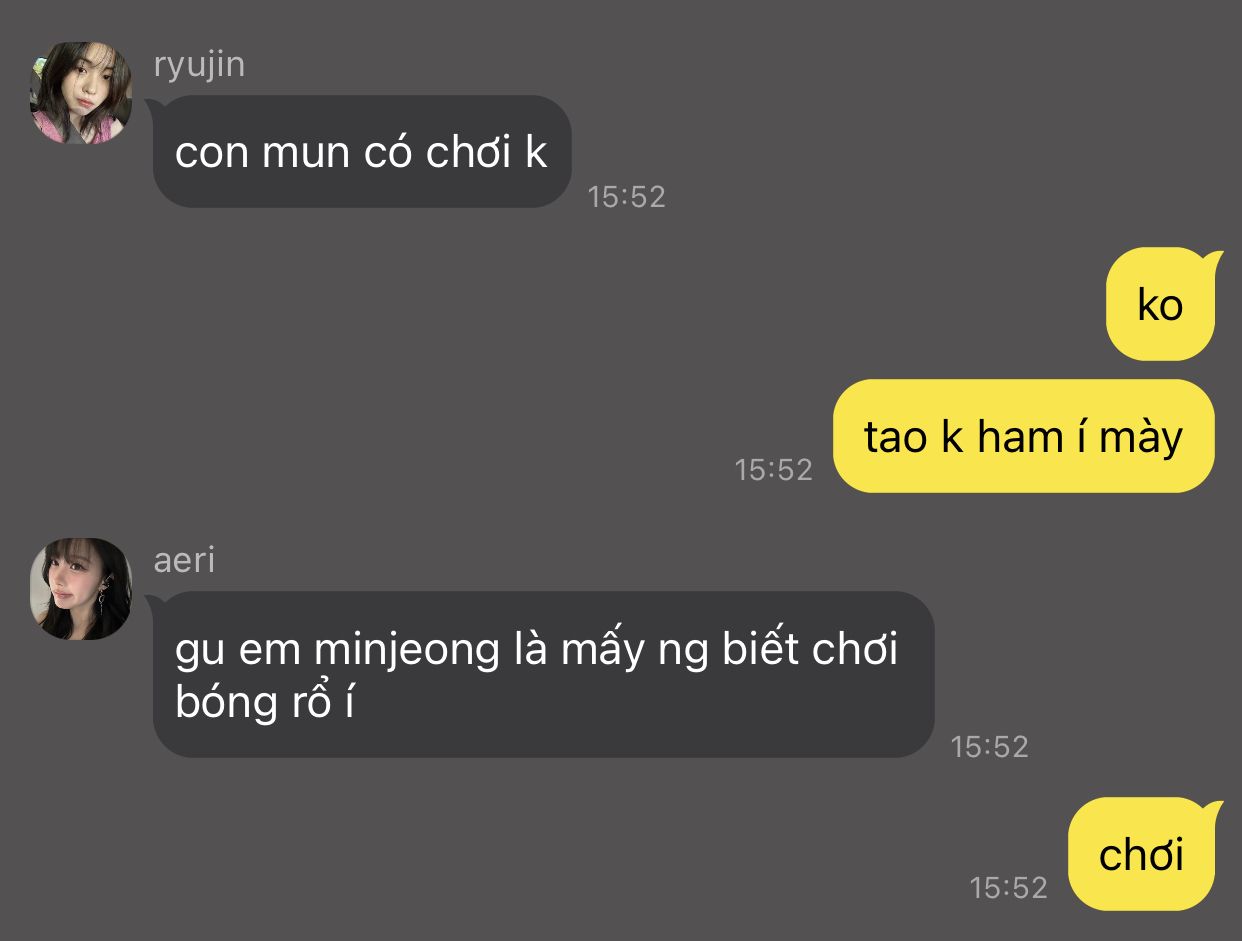This screenshot has height=941, width=1242.
Task: Open aeri's profile picture
Action: click(x=81, y=589)
